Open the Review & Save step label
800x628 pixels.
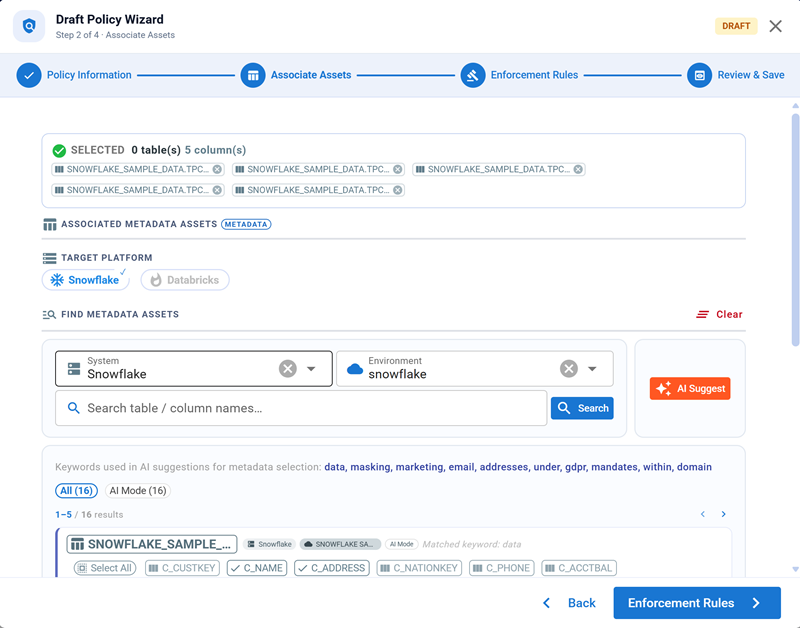click(x=751, y=75)
